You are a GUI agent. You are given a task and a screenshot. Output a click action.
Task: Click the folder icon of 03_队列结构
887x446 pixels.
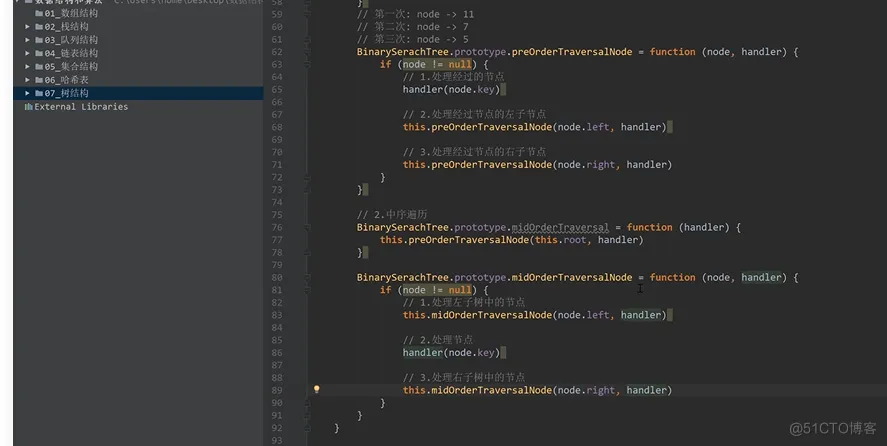click(x=39, y=40)
